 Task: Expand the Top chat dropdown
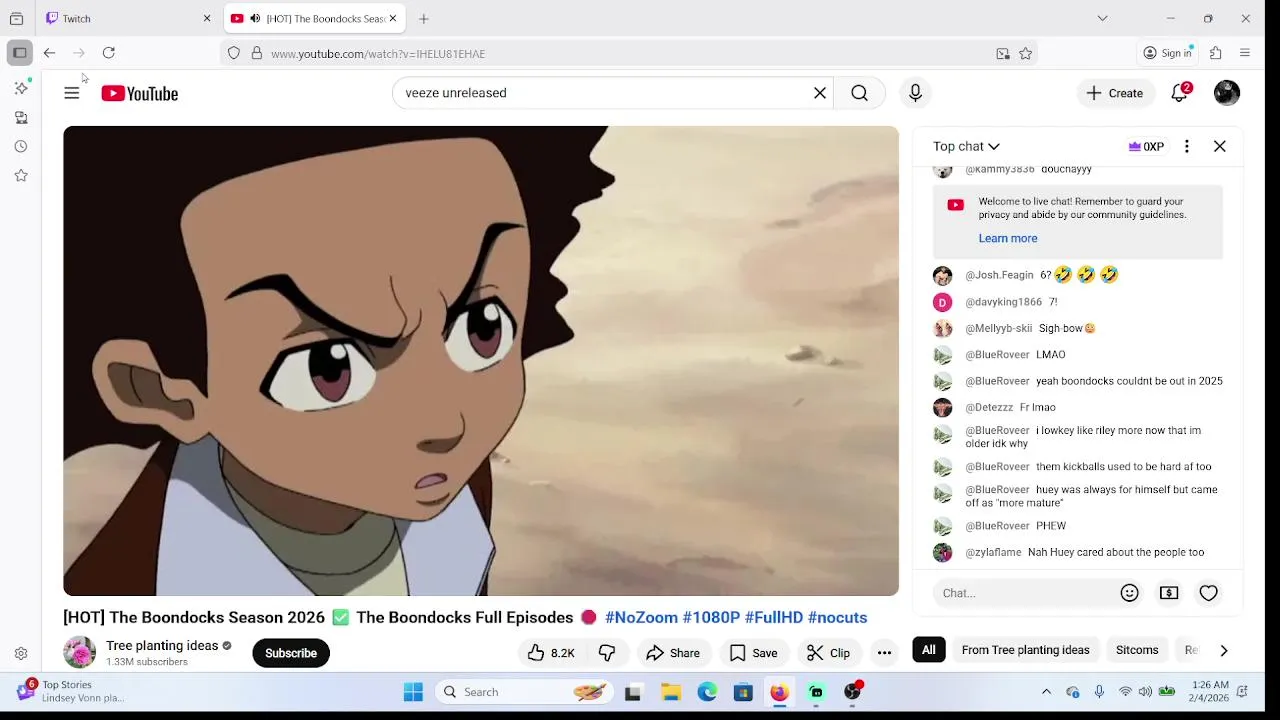pos(966,146)
